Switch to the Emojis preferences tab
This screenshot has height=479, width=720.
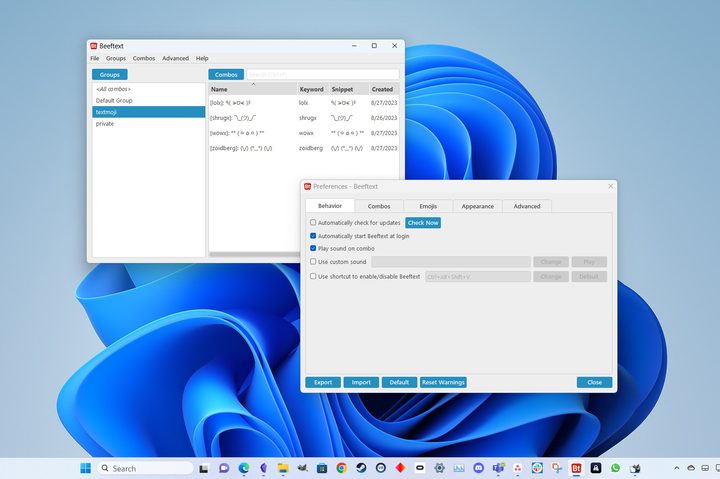[x=428, y=206]
